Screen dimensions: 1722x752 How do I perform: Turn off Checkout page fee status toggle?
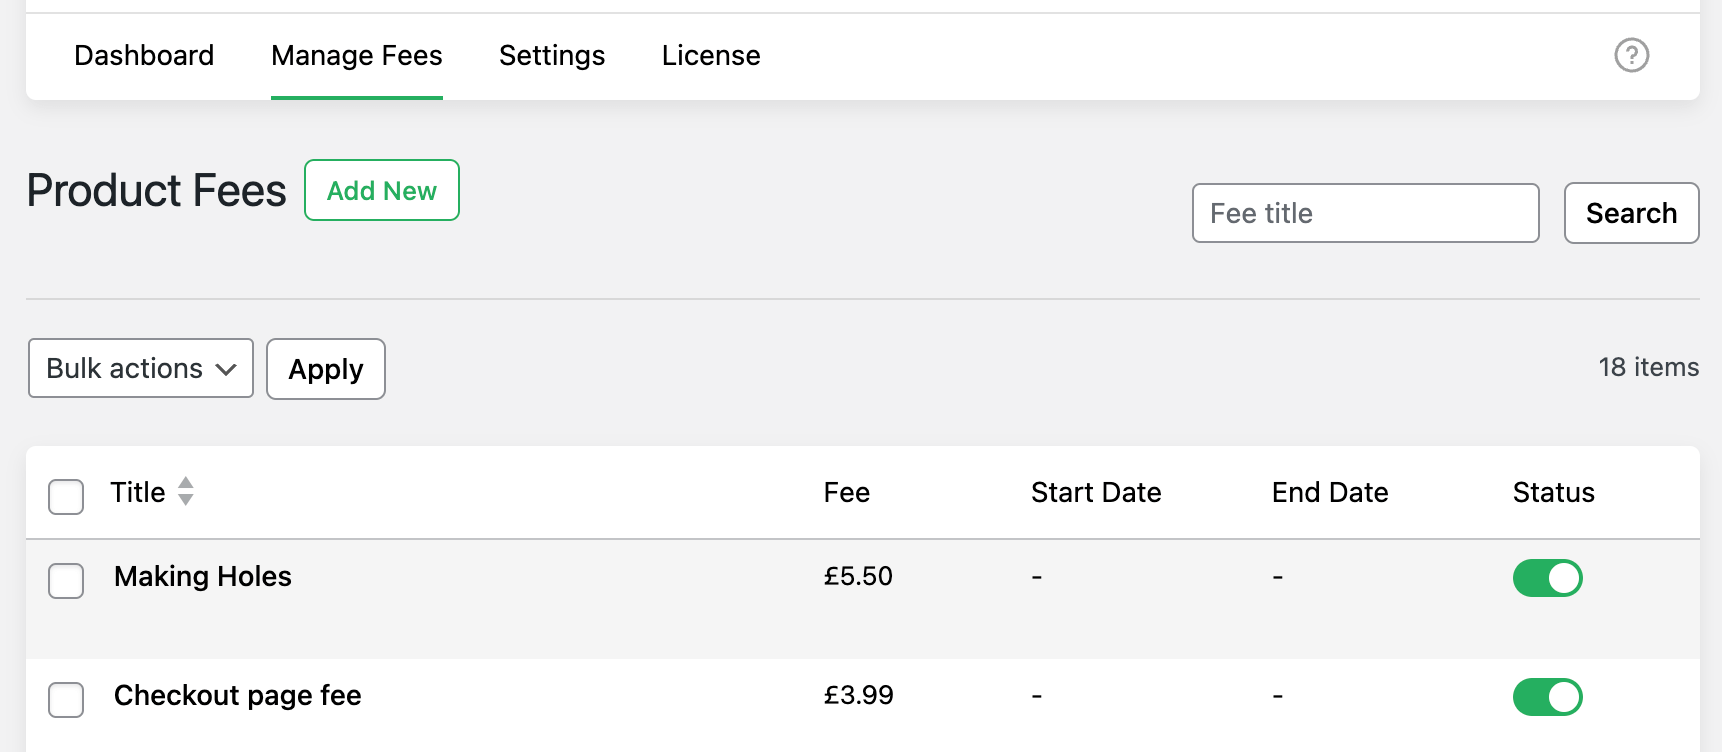[1547, 697]
